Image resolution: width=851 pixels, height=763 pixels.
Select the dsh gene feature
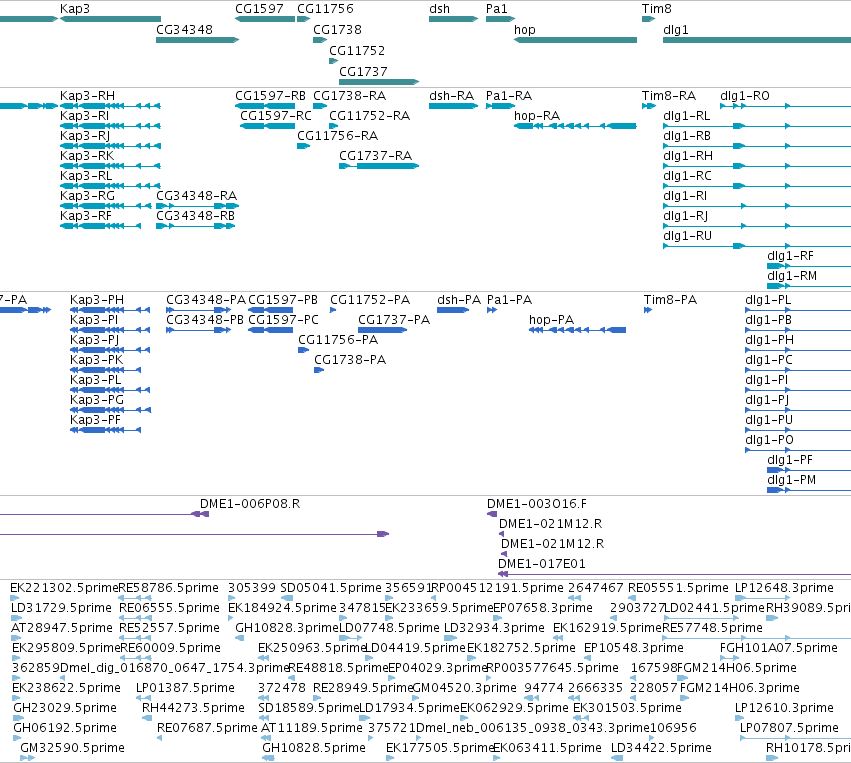[x=453, y=19]
